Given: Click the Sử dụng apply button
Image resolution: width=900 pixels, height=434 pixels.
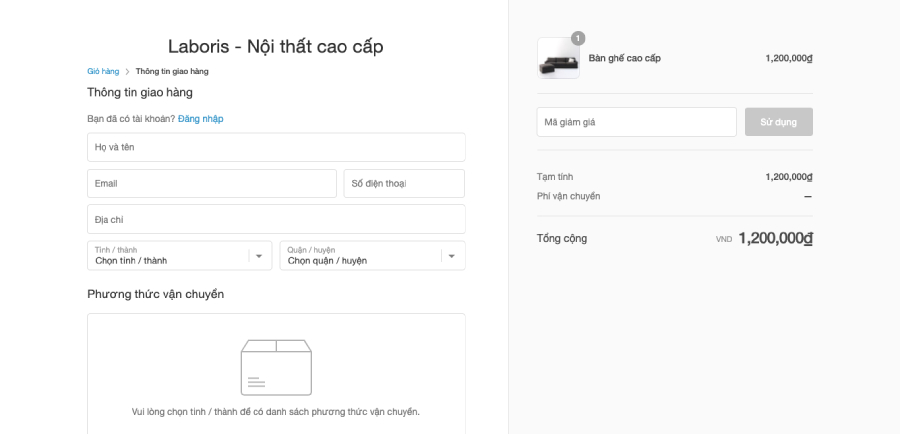Looking at the screenshot, I should coord(778,122).
